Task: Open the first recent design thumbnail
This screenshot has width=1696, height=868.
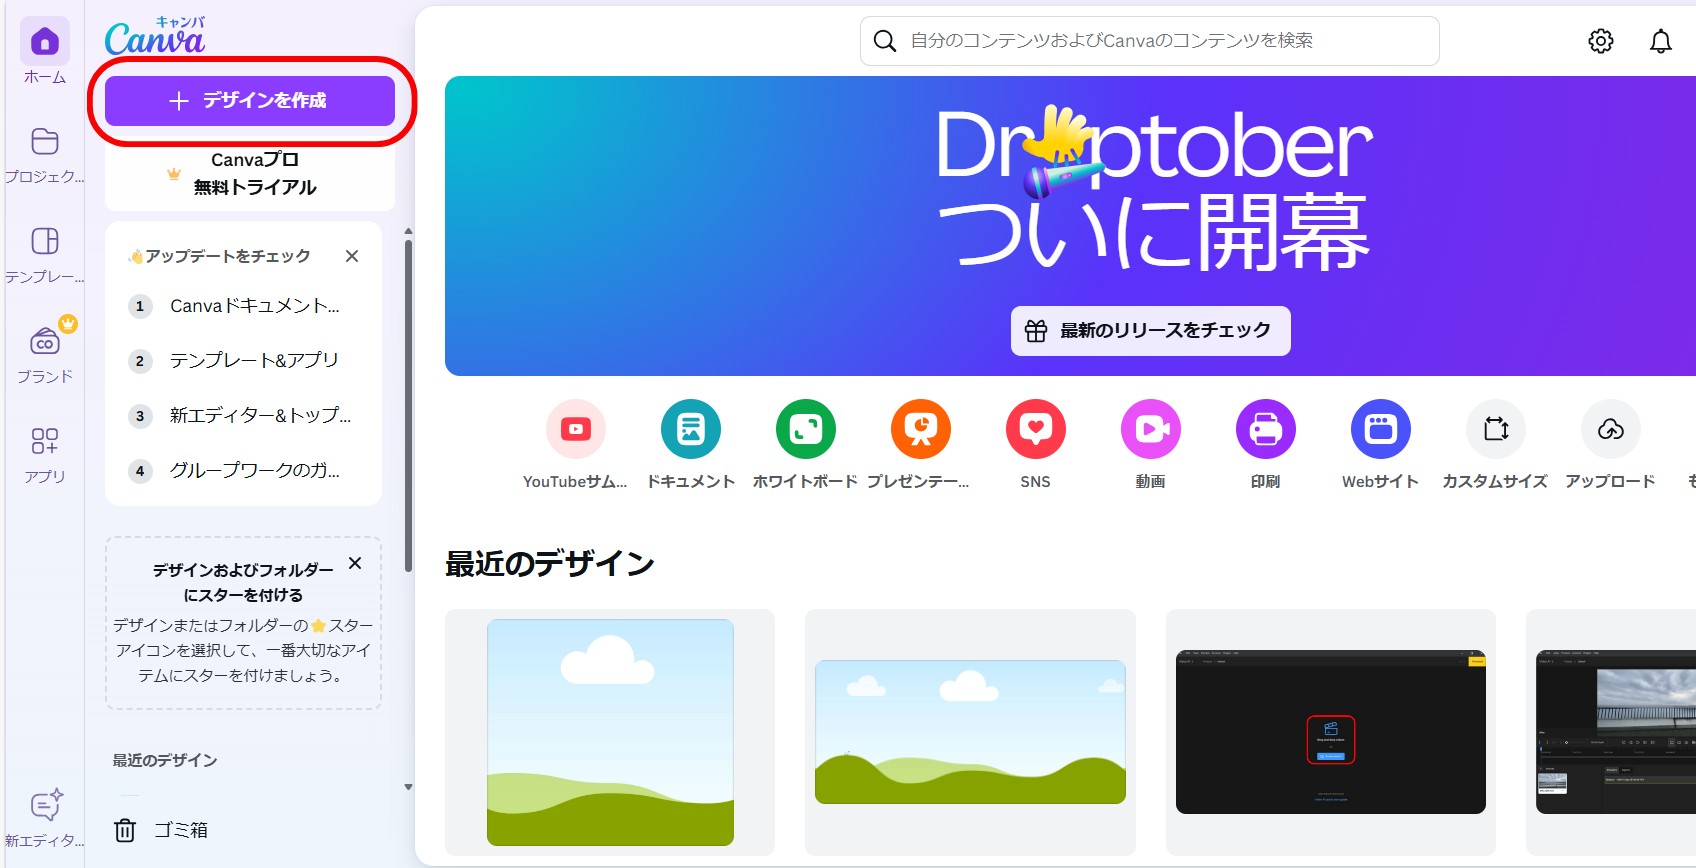Action: pyautogui.click(x=610, y=732)
